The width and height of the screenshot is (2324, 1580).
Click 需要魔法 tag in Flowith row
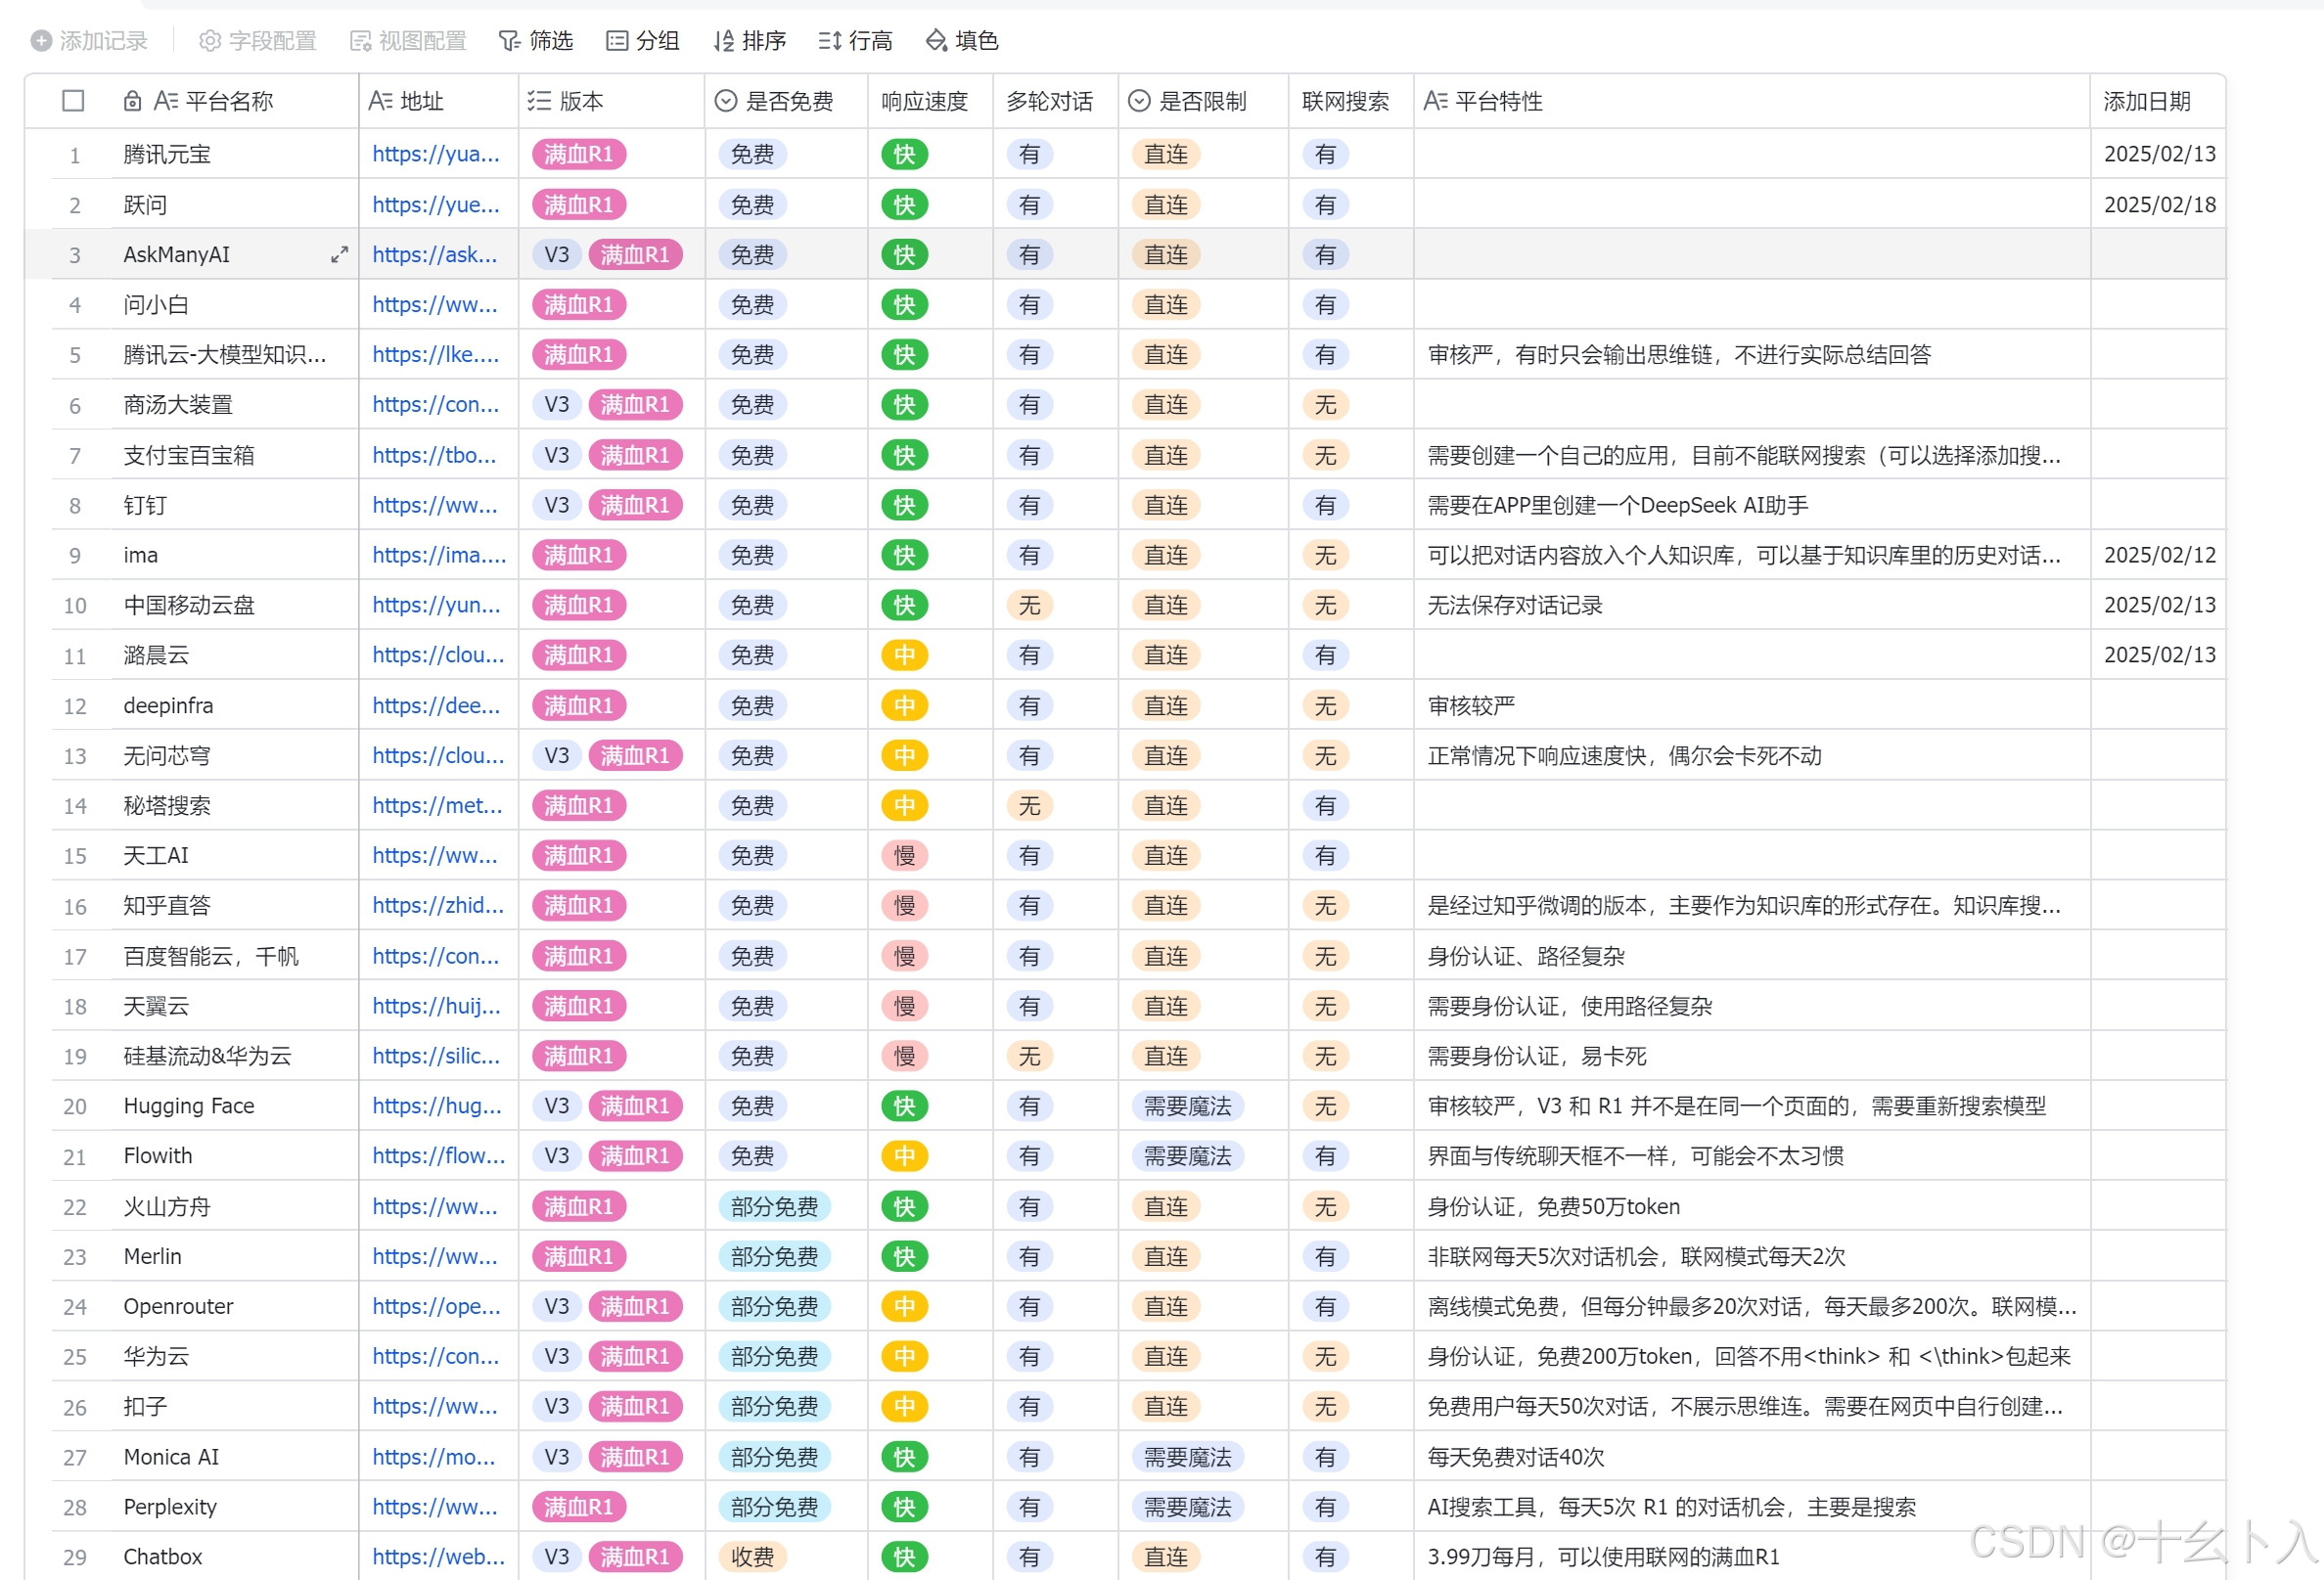(1188, 1156)
